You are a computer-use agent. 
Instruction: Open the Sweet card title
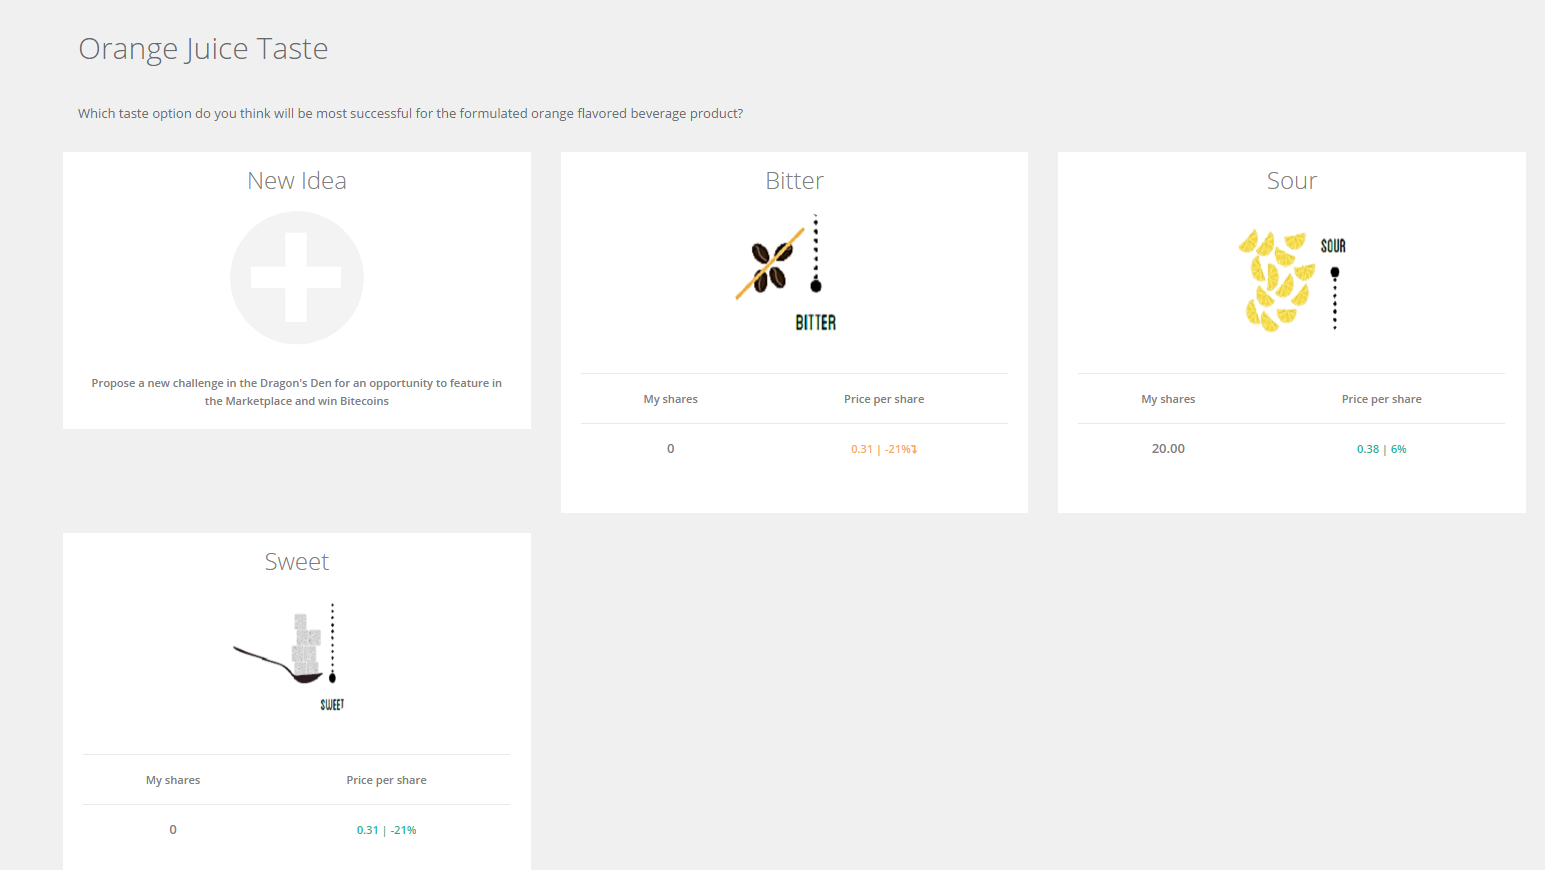(296, 562)
